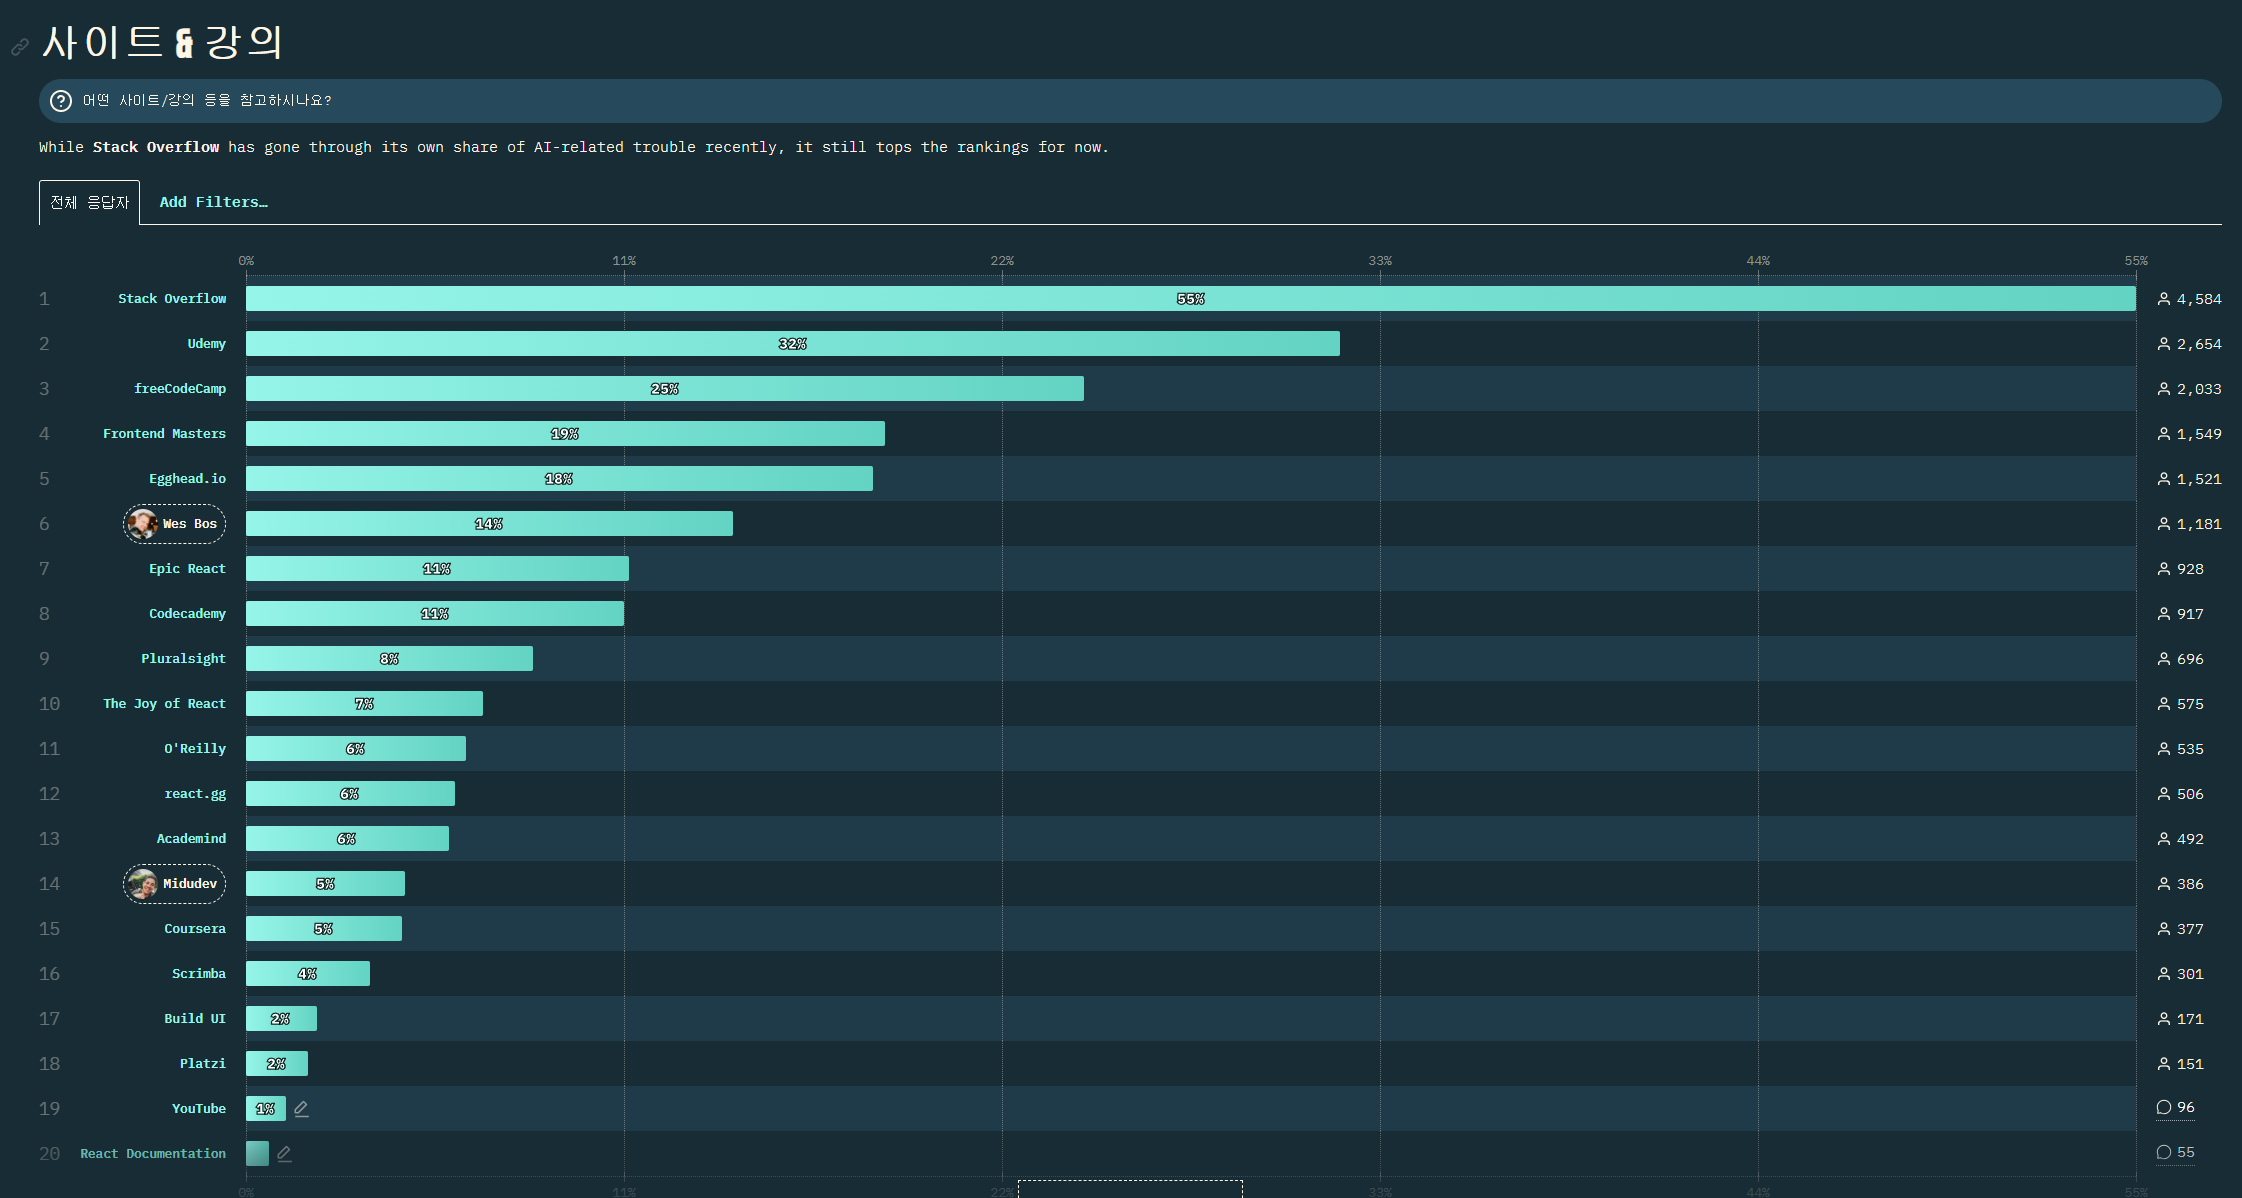Select the 전체 응답자 tab

89,202
